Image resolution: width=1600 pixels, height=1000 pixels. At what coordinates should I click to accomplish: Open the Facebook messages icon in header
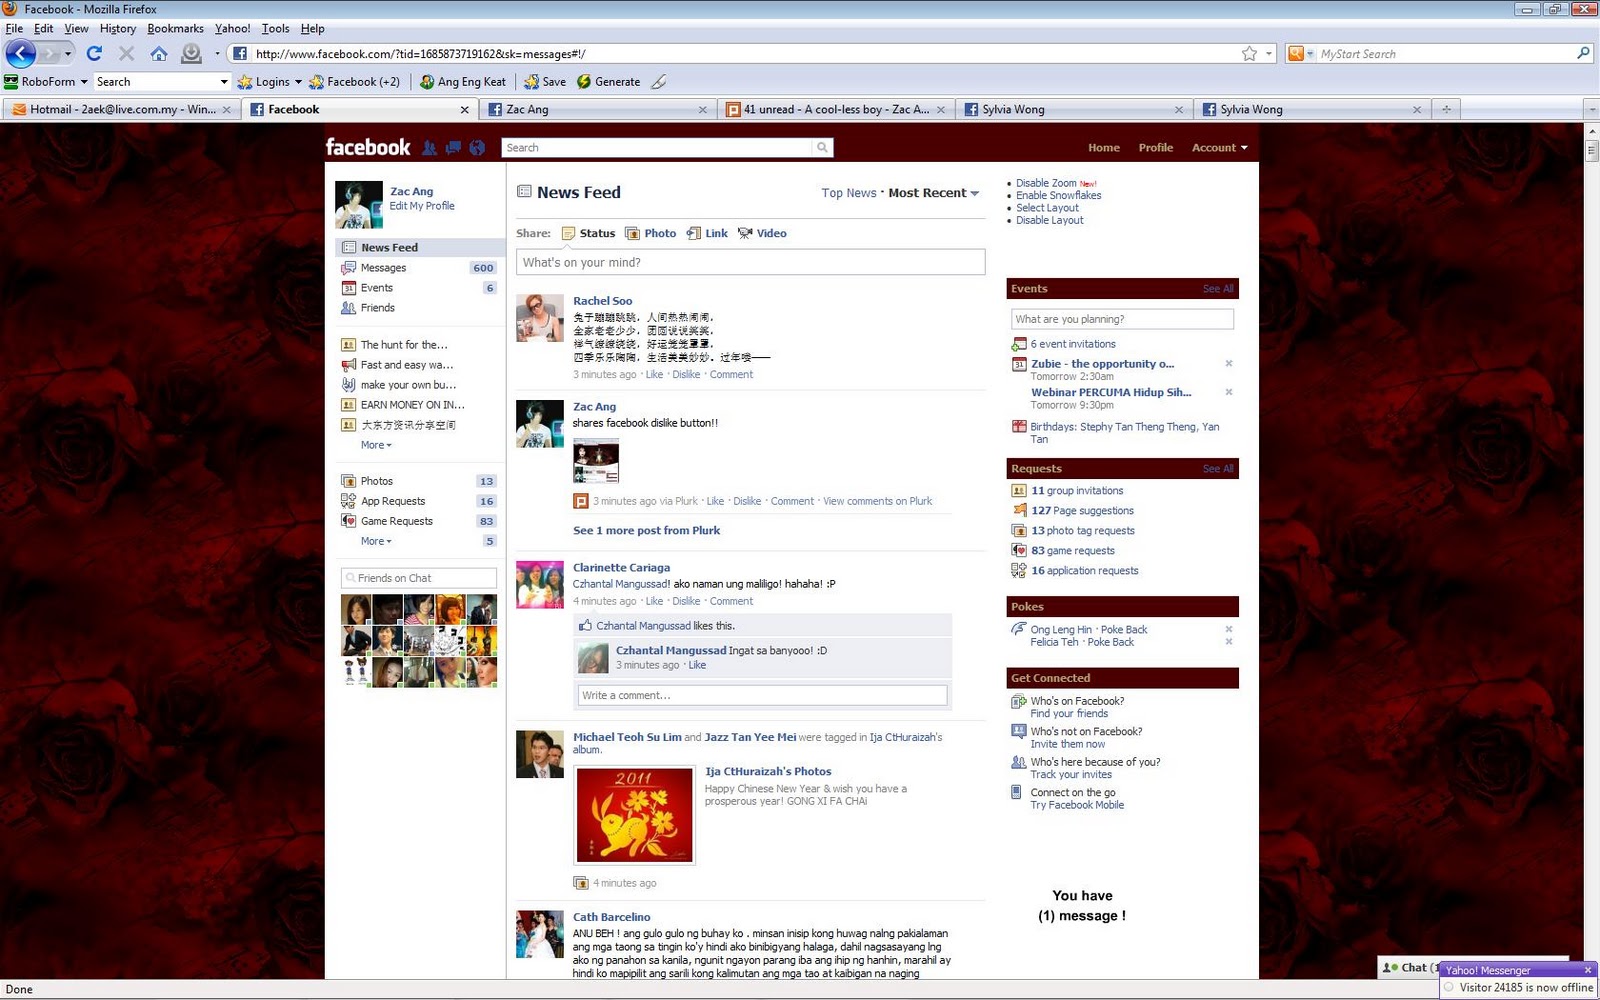click(453, 148)
